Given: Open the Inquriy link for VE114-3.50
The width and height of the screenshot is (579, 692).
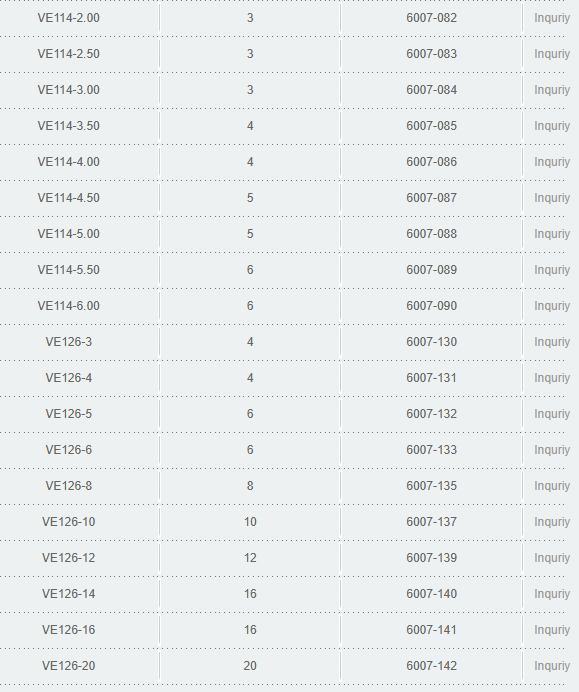Looking at the screenshot, I should coord(552,126).
